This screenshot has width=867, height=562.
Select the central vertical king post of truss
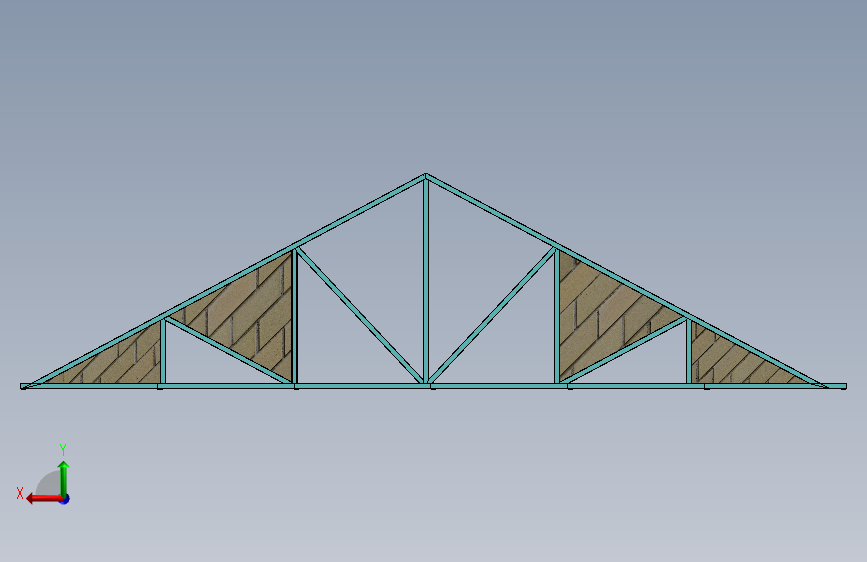point(426,281)
